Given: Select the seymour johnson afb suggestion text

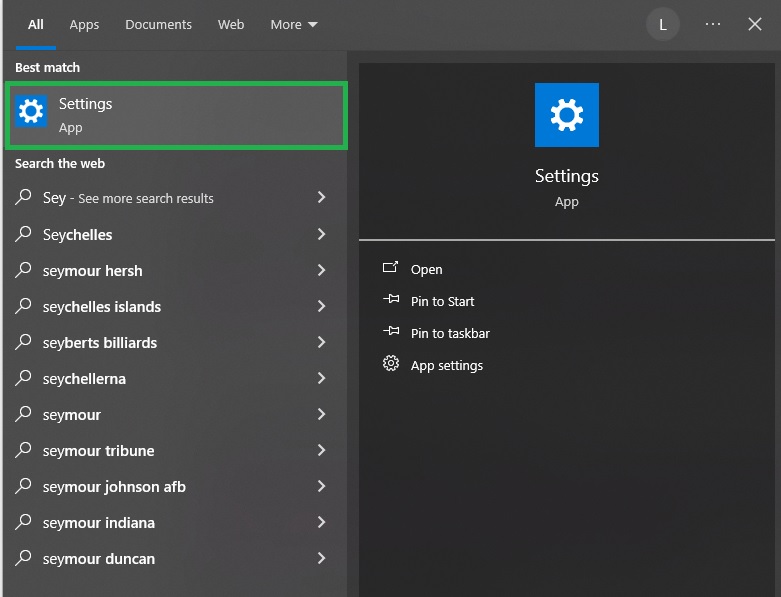Looking at the screenshot, I should click(115, 486).
